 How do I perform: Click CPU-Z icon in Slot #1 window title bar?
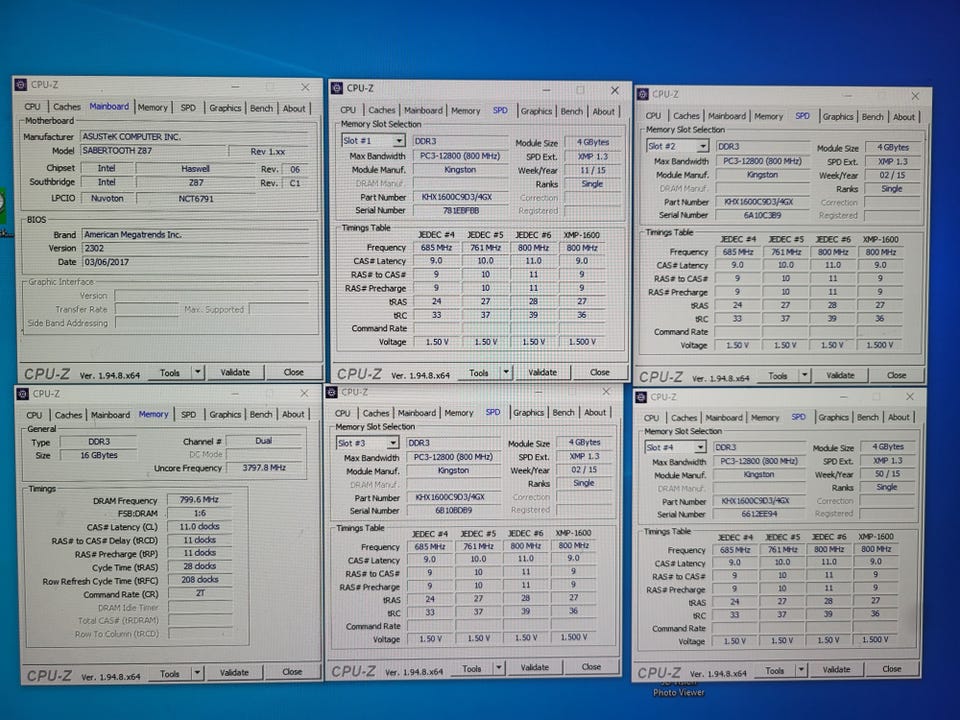tap(337, 88)
